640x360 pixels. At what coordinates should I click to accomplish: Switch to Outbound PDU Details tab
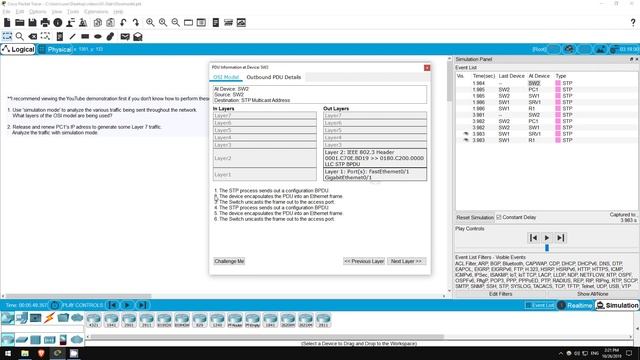(x=273, y=77)
